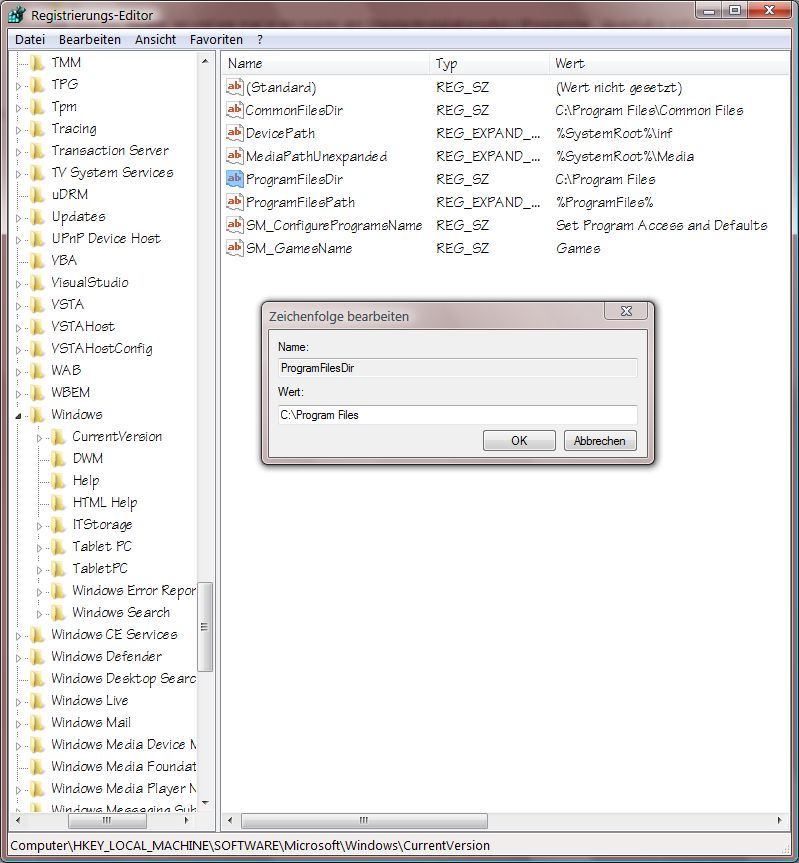Open the Favoriten menu
The width and height of the screenshot is (799, 863).
point(216,40)
